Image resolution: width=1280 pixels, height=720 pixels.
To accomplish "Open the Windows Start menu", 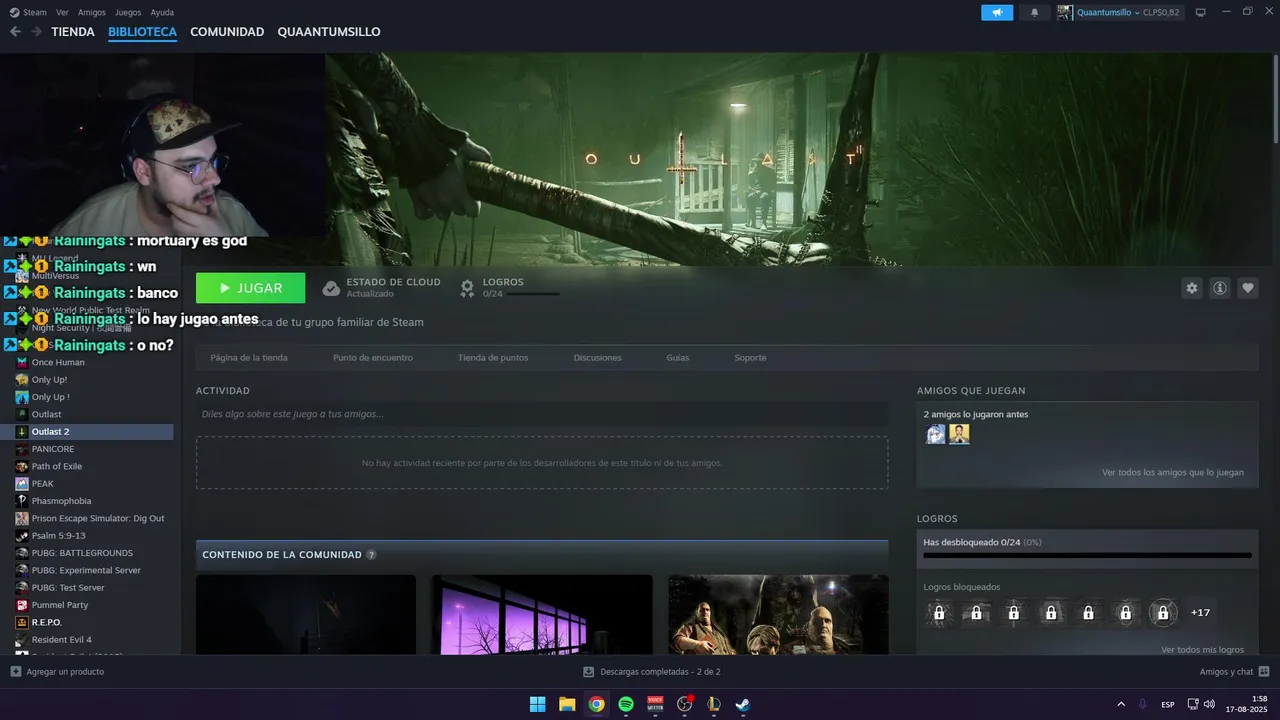I will tap(537, 704).
